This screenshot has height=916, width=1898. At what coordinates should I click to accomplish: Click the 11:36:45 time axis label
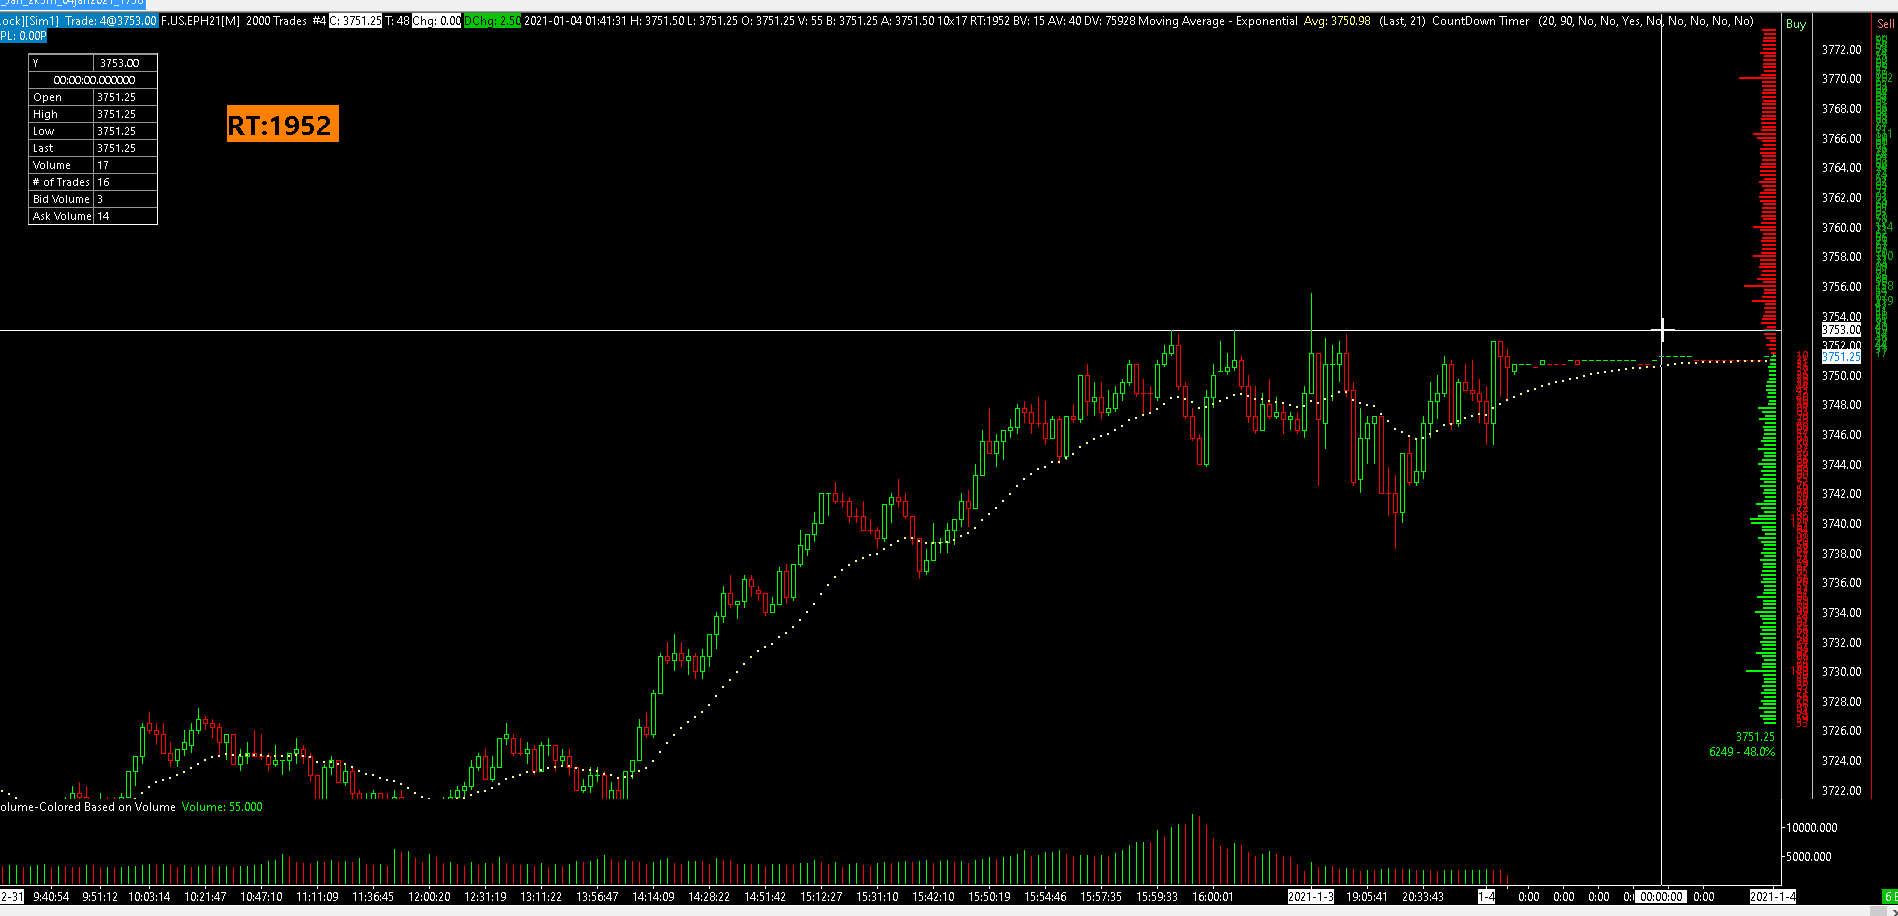[x=374, y=897]
